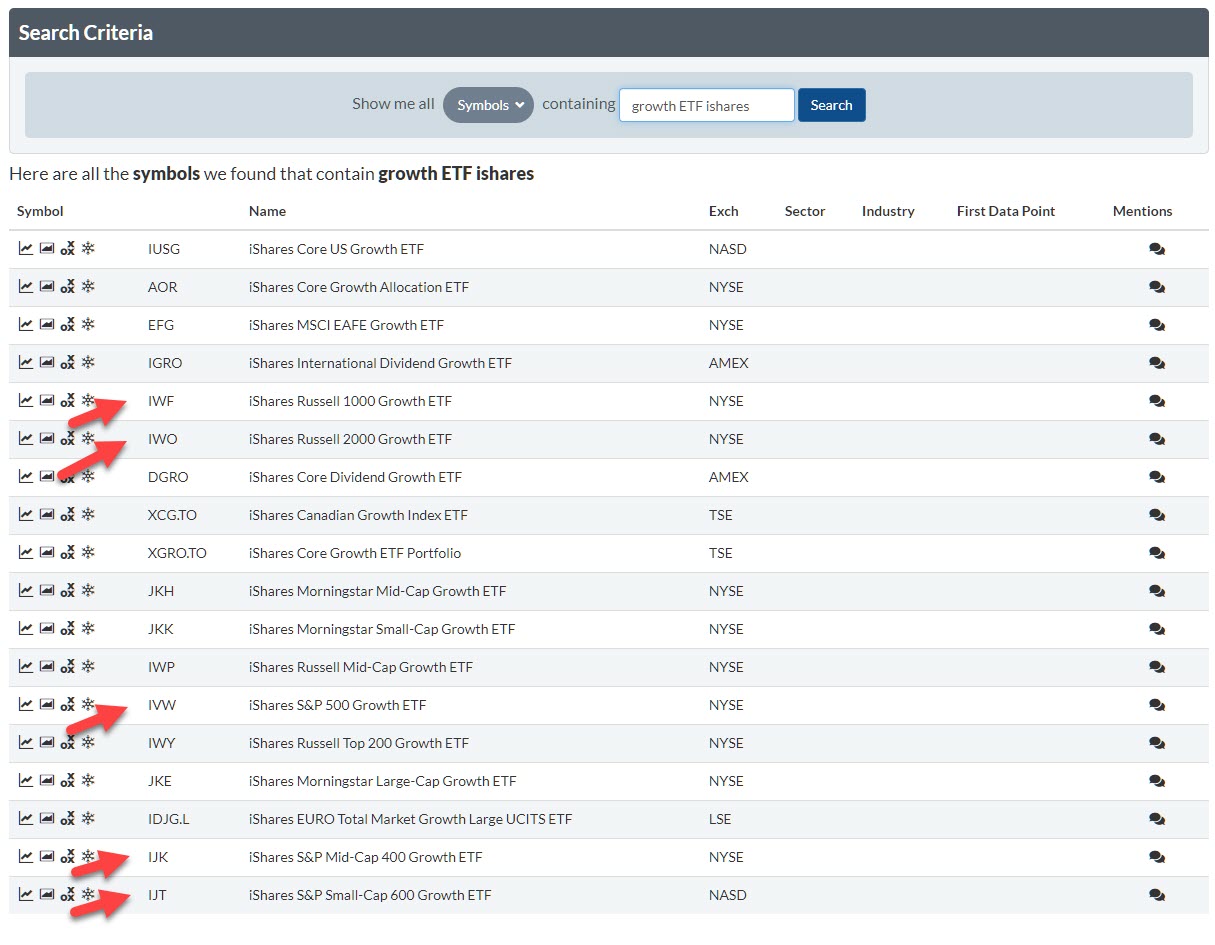Open point and figure chart for IDJG.L
This screenshot has width=1215, height=945.
[x=67, y=819]
